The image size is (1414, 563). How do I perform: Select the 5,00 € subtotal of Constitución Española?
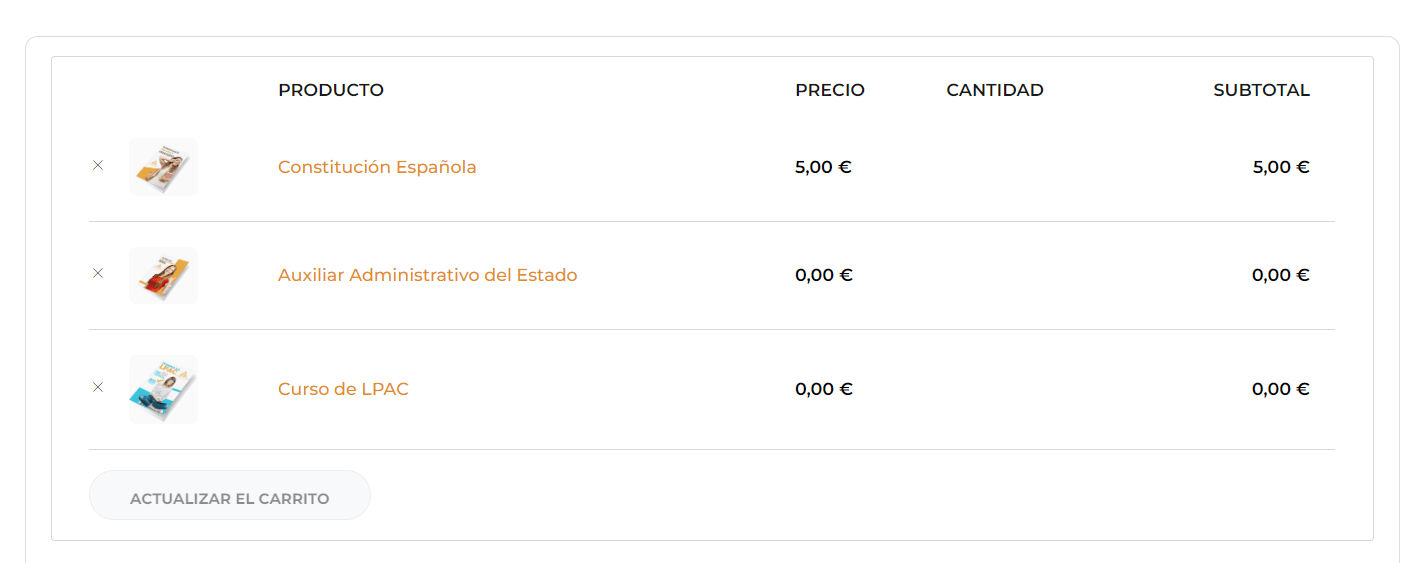(x=1281, y=167)
